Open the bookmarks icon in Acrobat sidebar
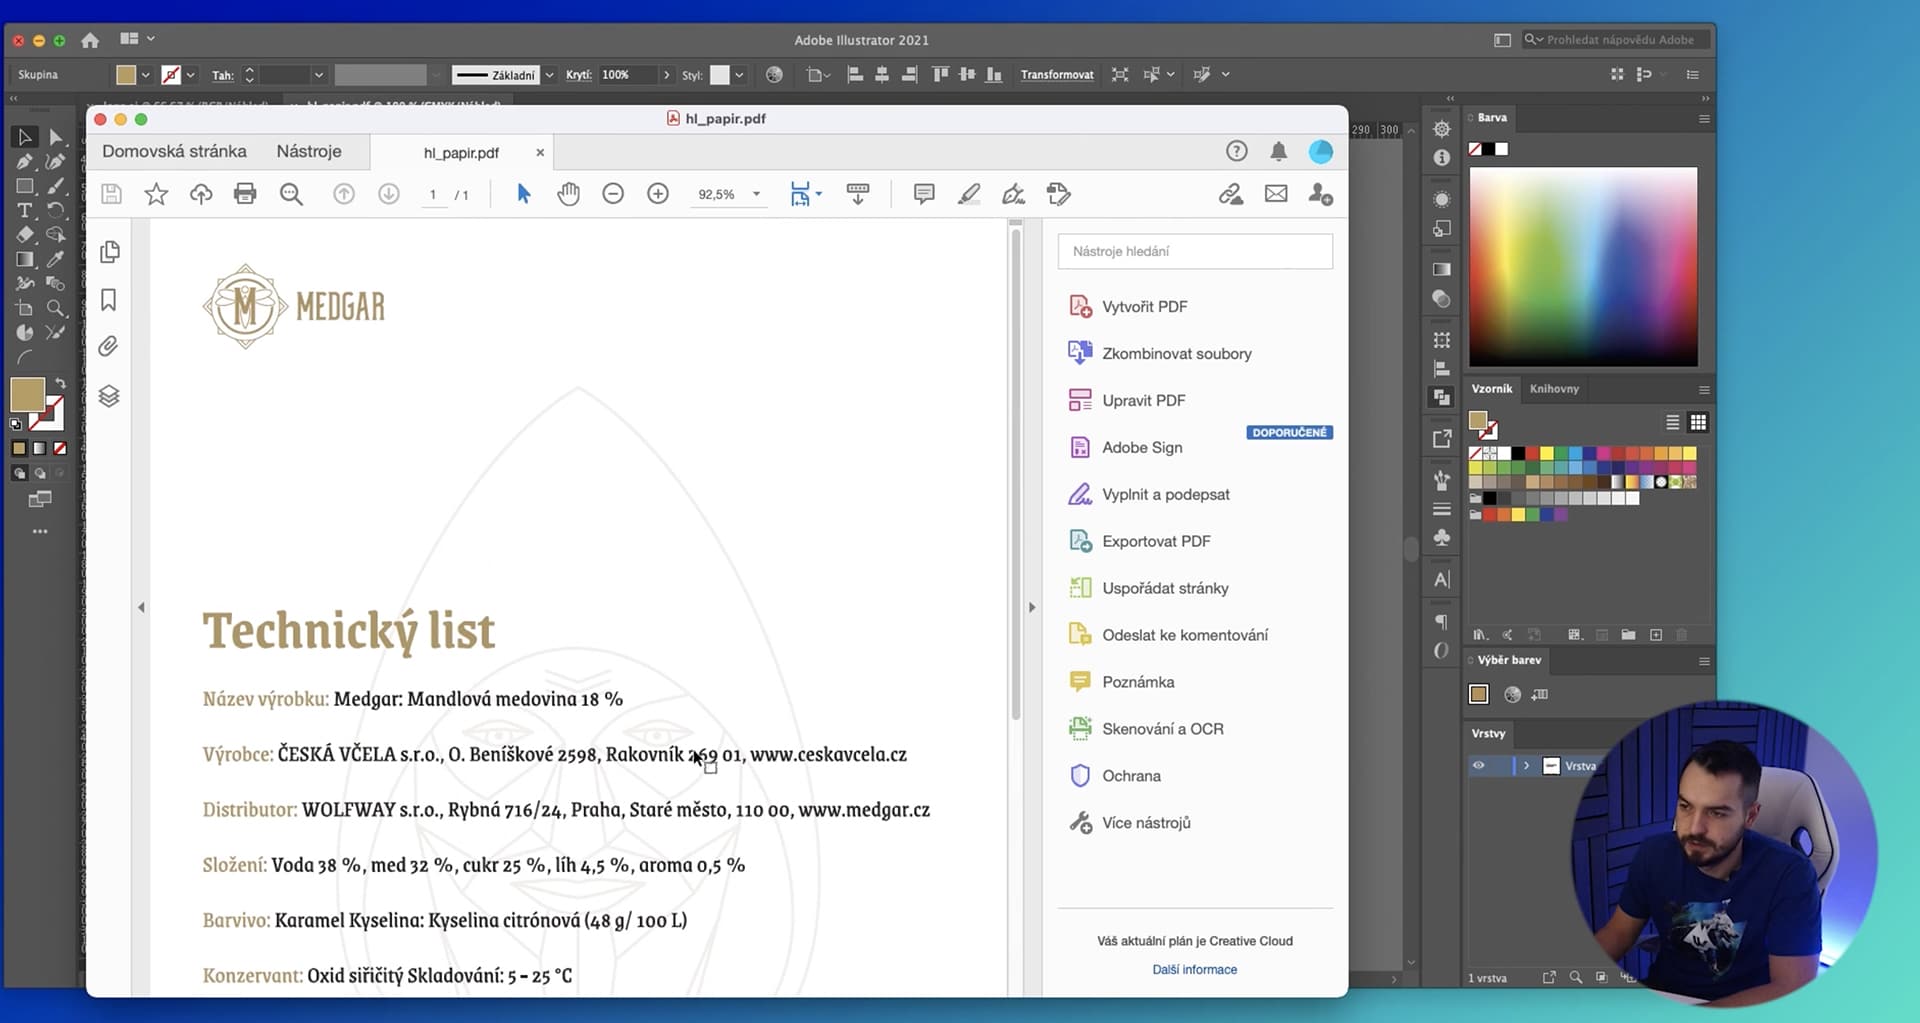 [109, 300]
